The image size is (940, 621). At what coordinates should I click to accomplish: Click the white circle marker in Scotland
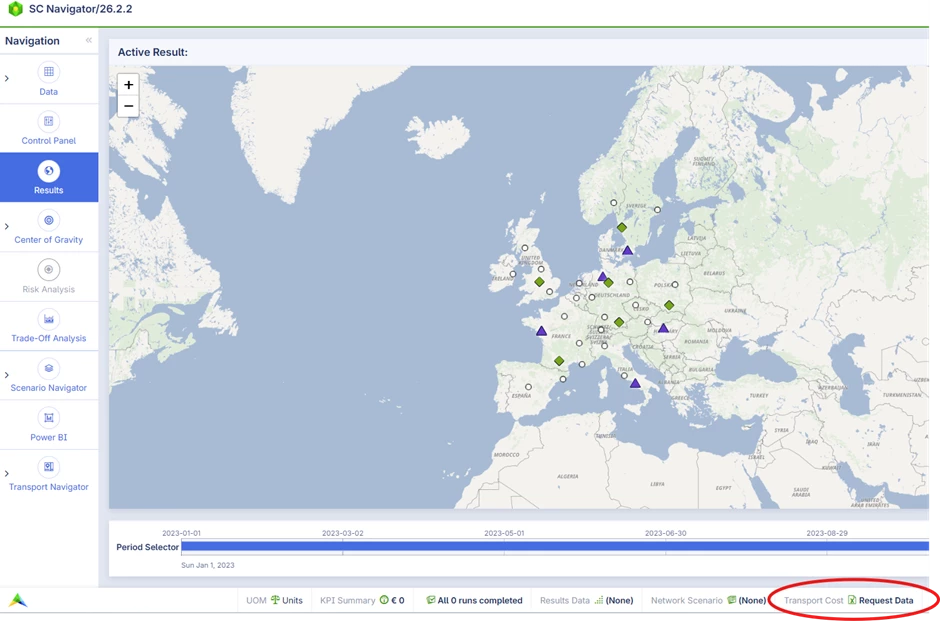tap(525, 248)
